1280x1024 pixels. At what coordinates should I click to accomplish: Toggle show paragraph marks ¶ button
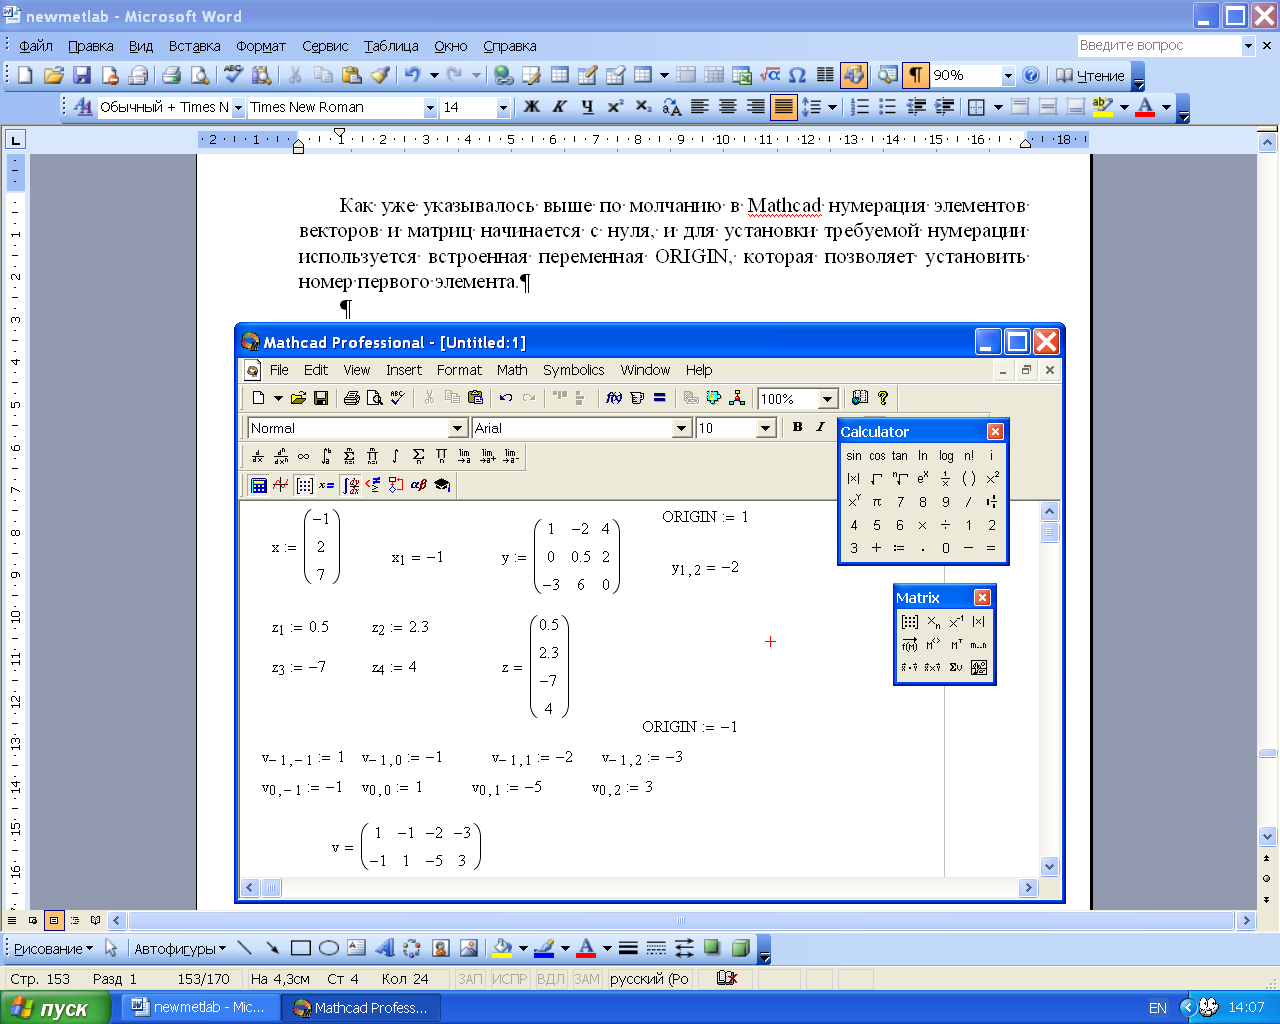[915, 75]
